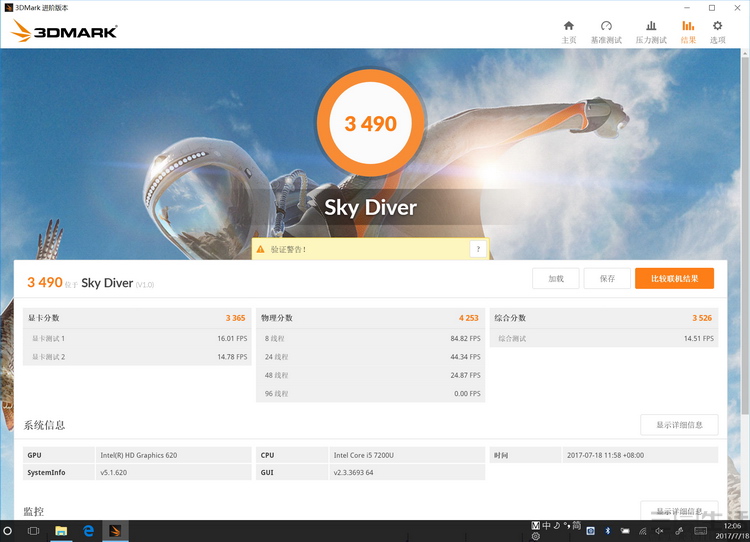Click the 3DMark taskbar app icon
750x542 pixels.
[x=115, y=531]
